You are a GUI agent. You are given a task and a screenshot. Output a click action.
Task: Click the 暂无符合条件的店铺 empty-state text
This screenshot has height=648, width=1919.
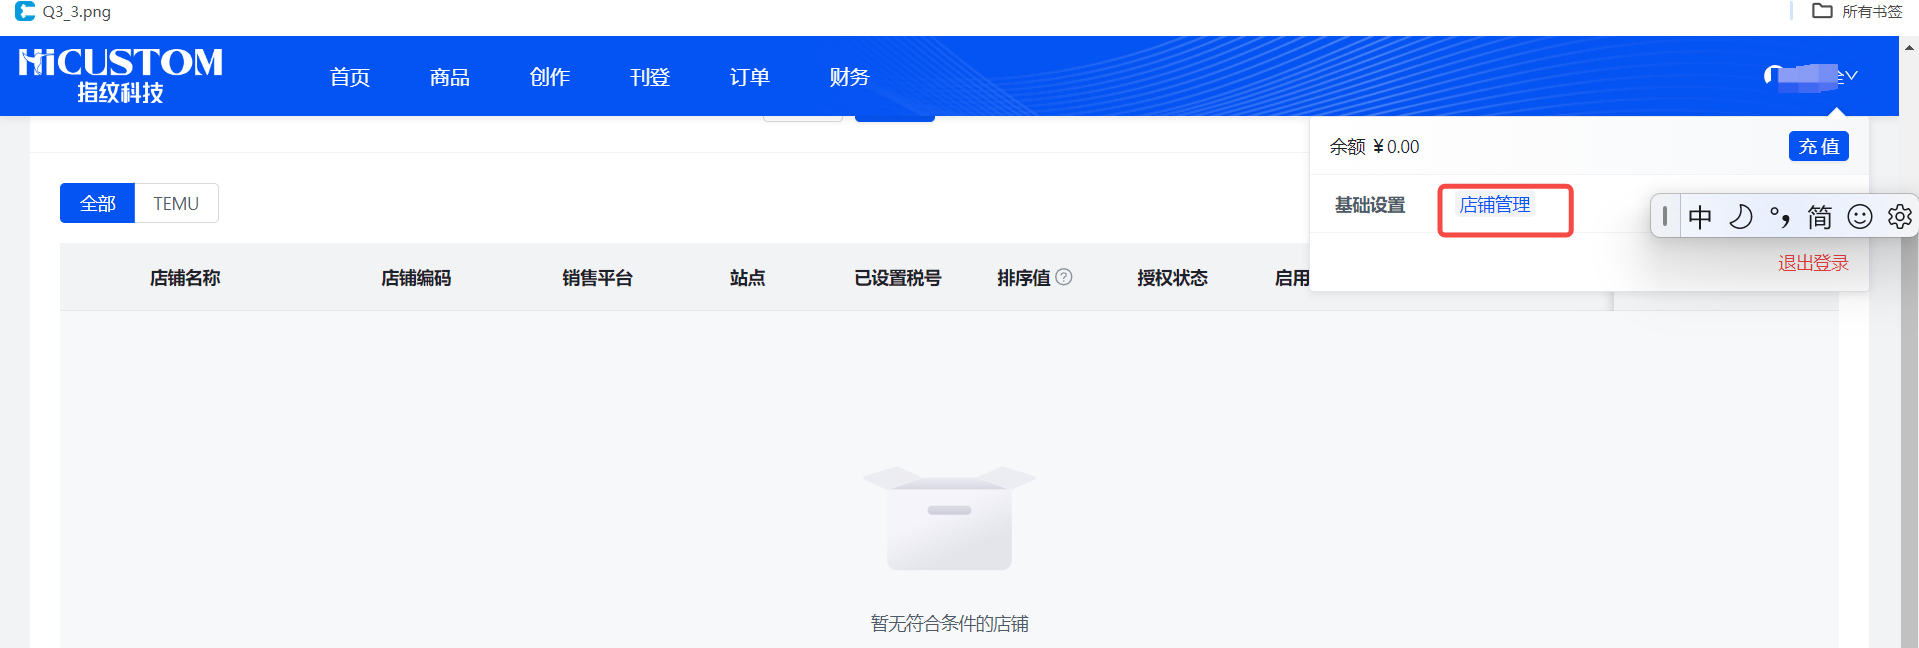coord(949,624)
